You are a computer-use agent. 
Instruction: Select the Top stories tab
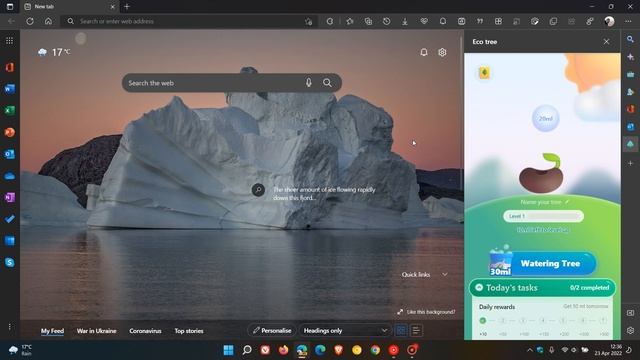pyautogui.click(x=189, y=331)
